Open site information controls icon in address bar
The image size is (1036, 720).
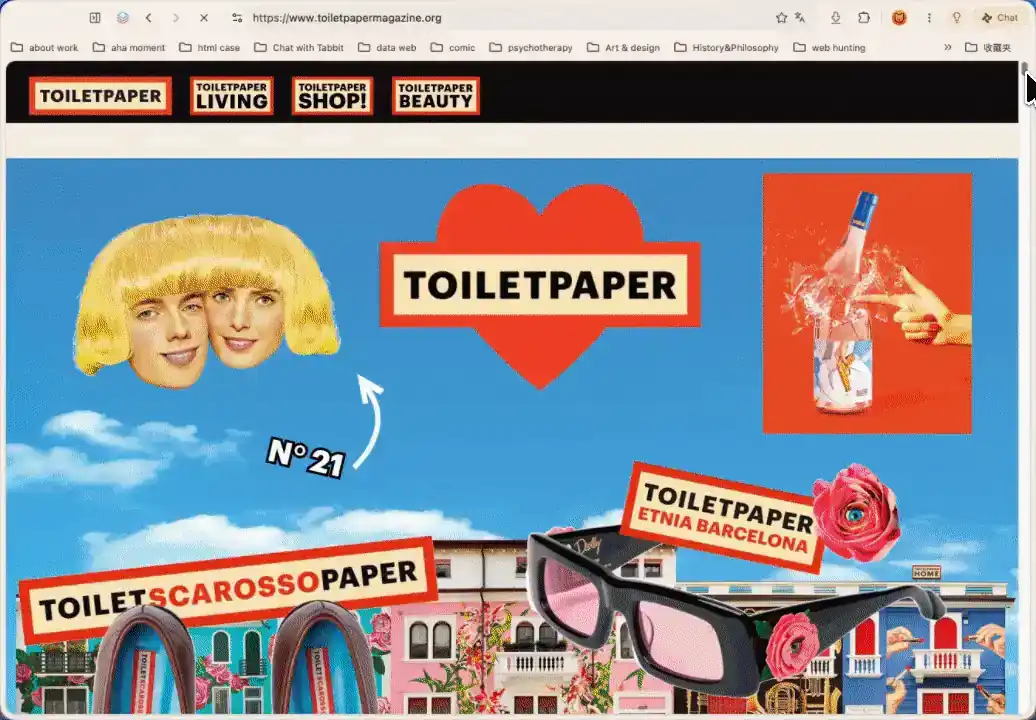pyautogui.click(x=237, y=18)
